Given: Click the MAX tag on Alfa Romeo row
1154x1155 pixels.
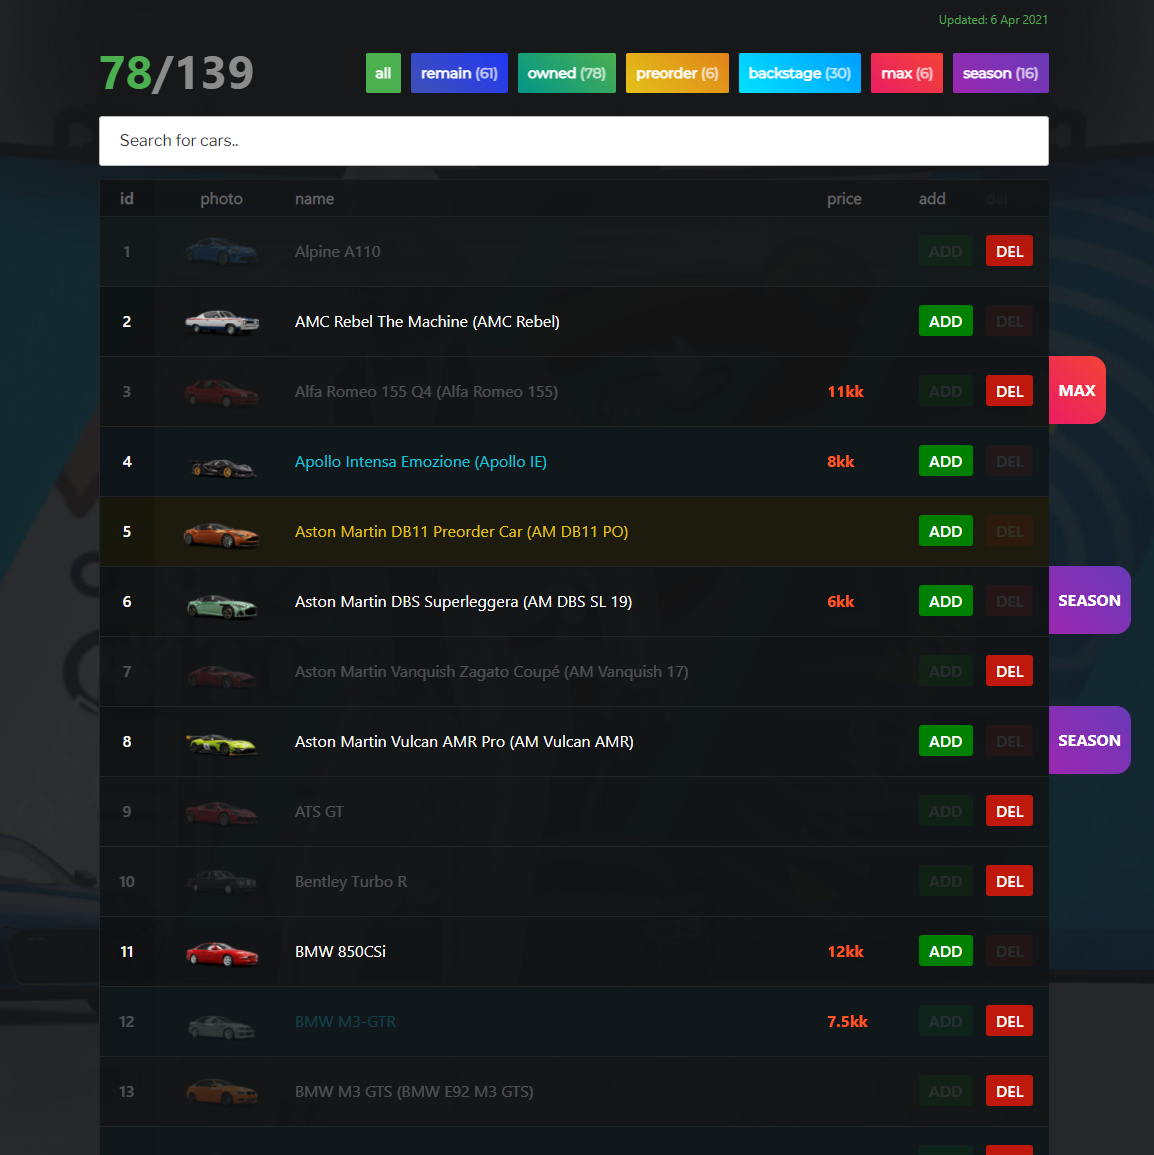Looking at the screenshot, I should coord(1077,390).
